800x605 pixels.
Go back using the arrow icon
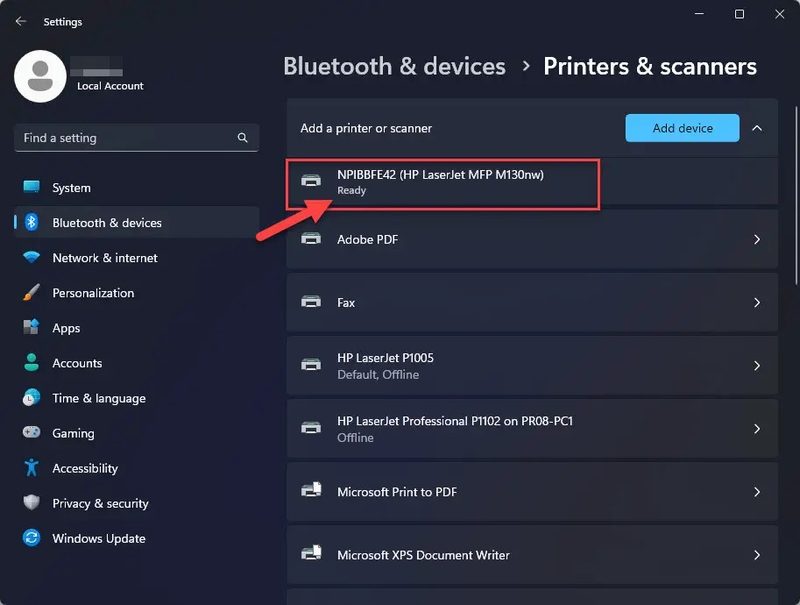click(x=21, y=21)
